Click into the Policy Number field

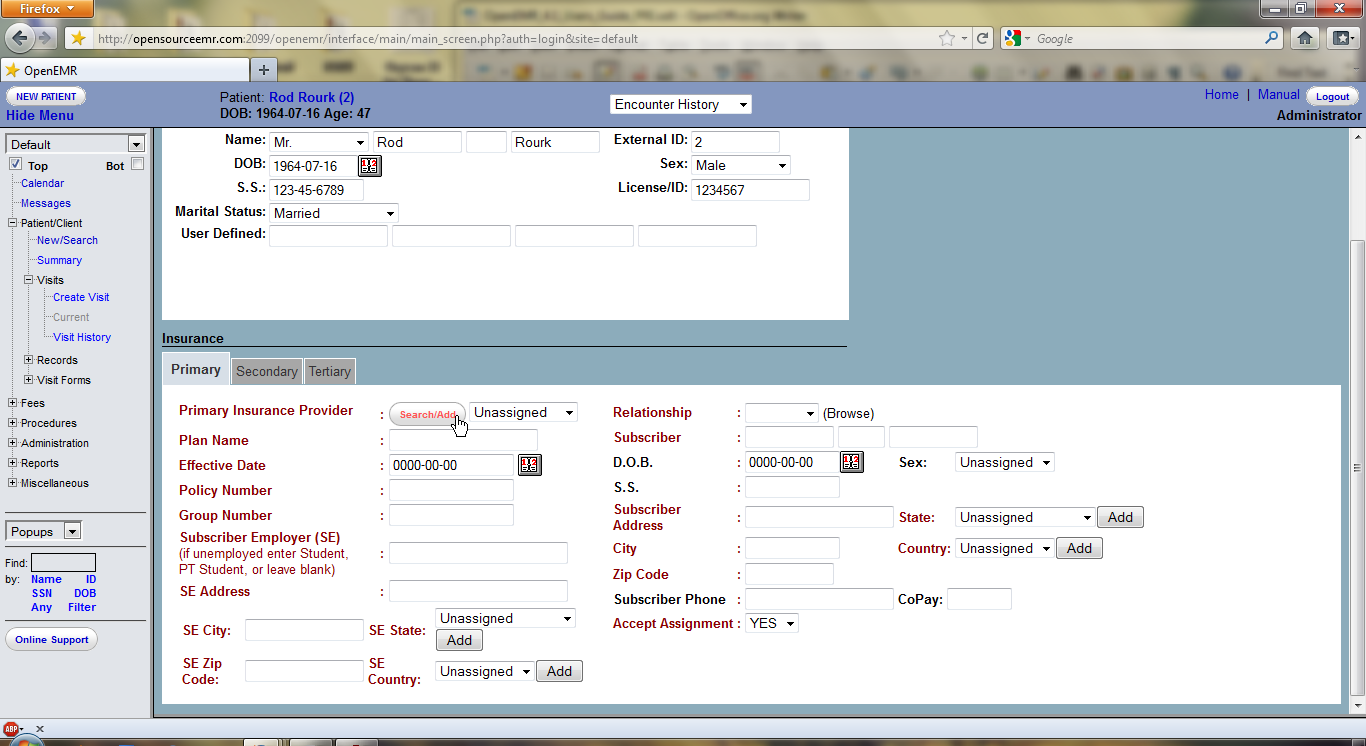[x=451, y=490]
